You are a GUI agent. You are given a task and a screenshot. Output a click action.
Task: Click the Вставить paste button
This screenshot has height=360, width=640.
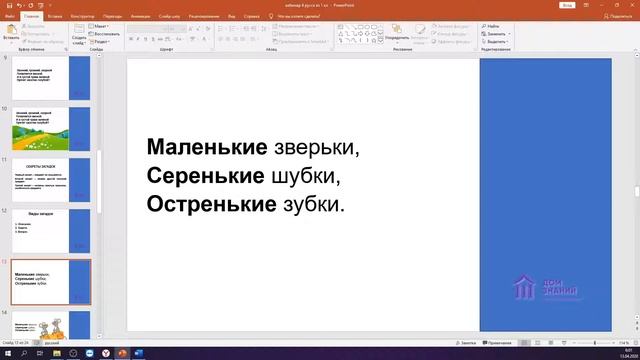tap(11, 33)
